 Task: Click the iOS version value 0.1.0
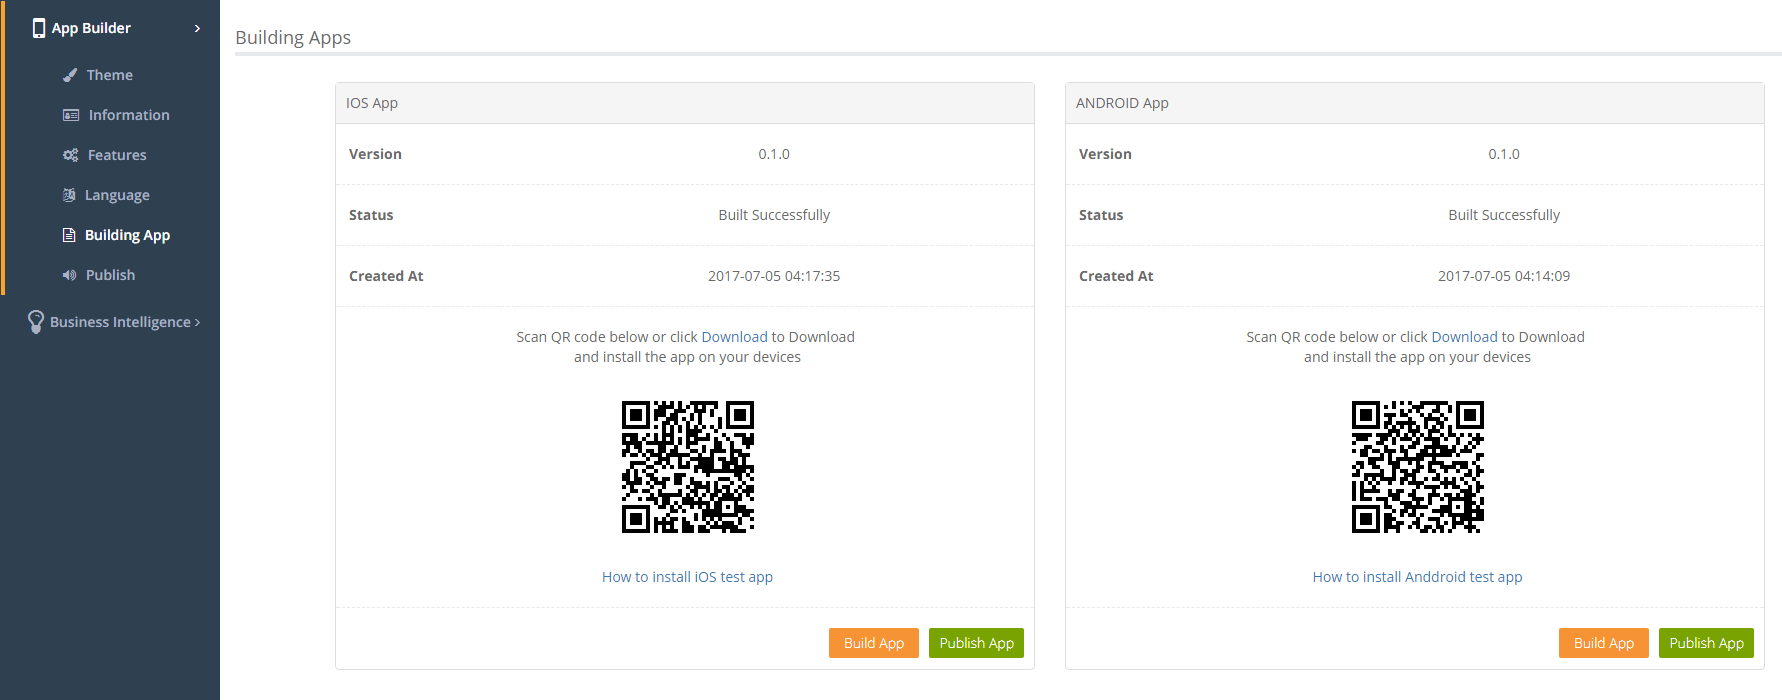(774, 154)
